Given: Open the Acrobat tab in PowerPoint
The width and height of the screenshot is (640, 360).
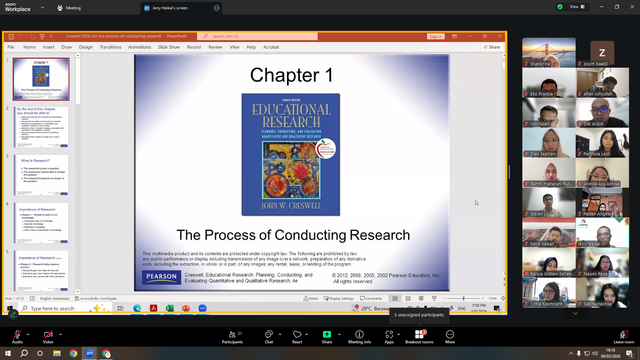Looking at the screenshot, I should 271,47.
